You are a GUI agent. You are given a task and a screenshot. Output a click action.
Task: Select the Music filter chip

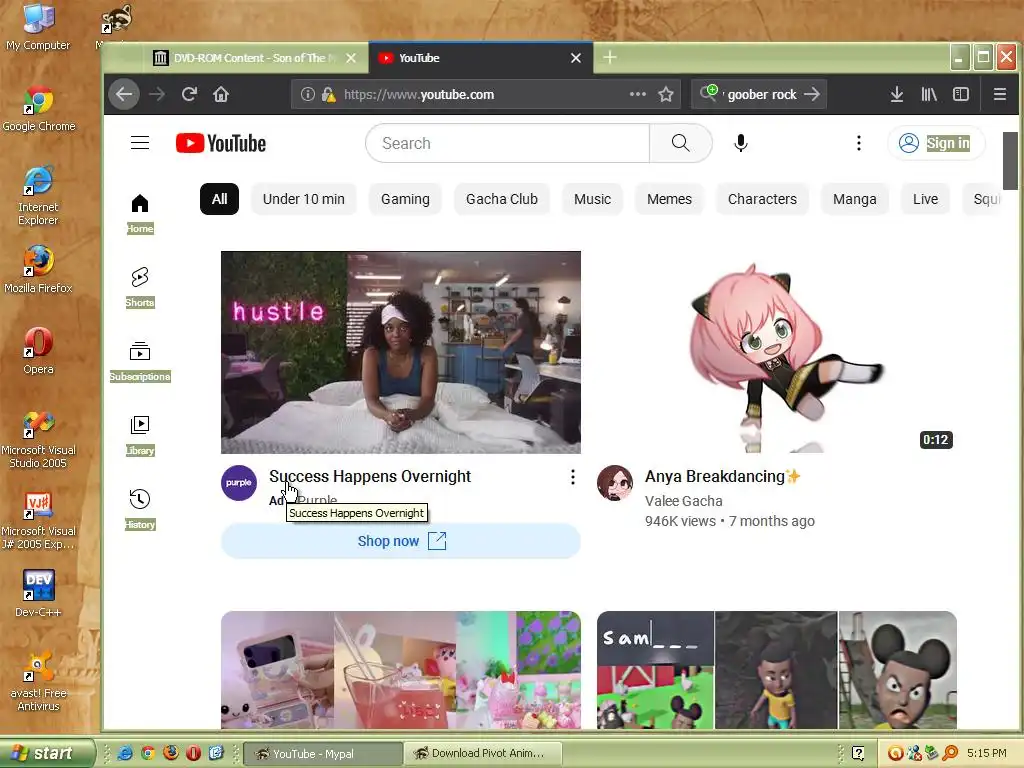point(592,199)
